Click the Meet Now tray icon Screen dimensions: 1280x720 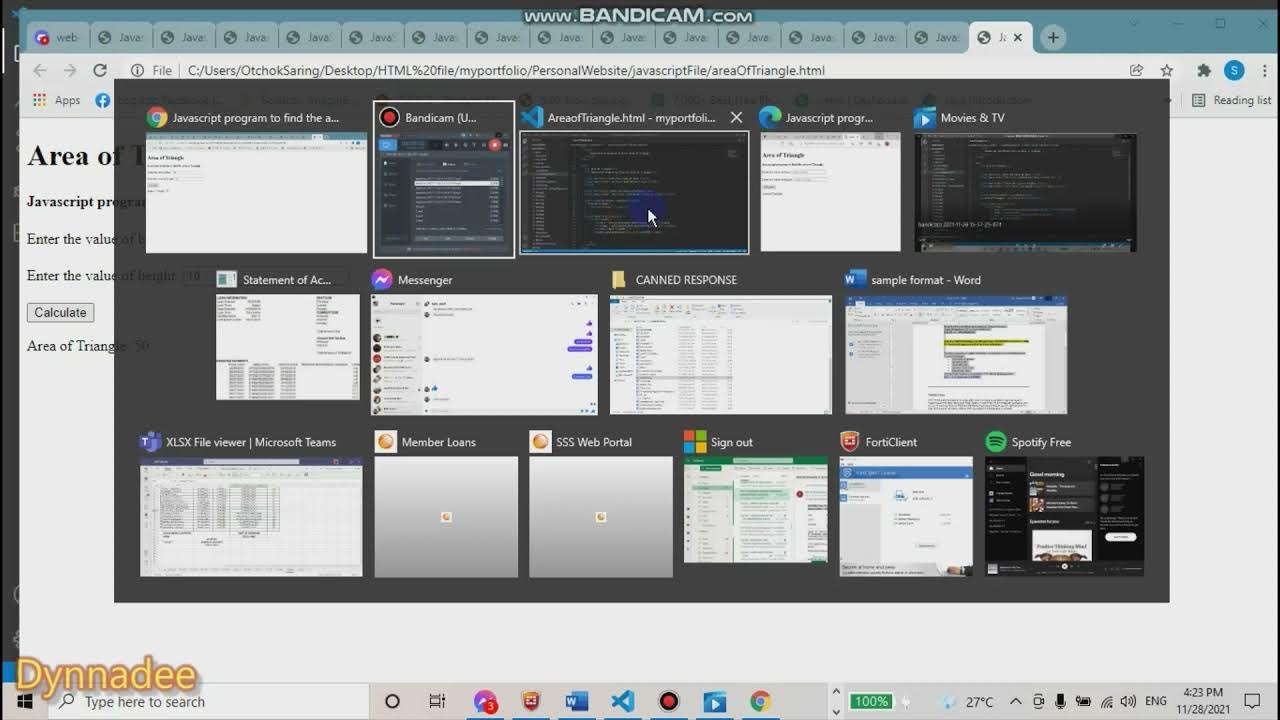tap(1038, 701)
